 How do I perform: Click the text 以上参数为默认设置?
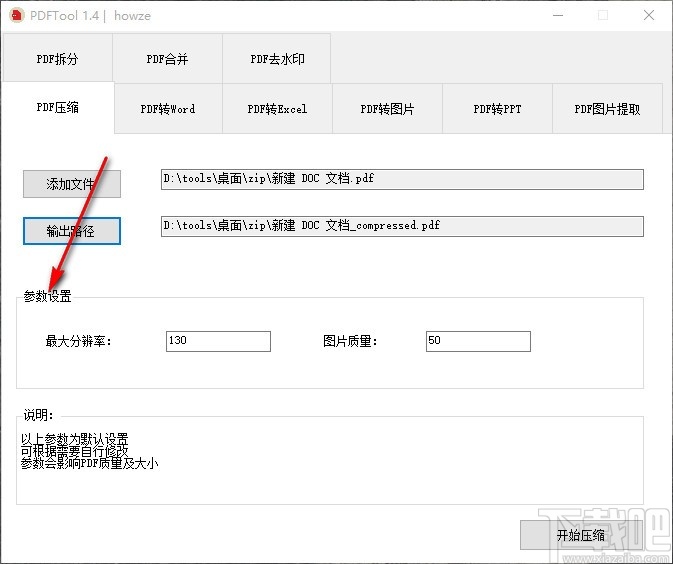(x=74, y=439)
